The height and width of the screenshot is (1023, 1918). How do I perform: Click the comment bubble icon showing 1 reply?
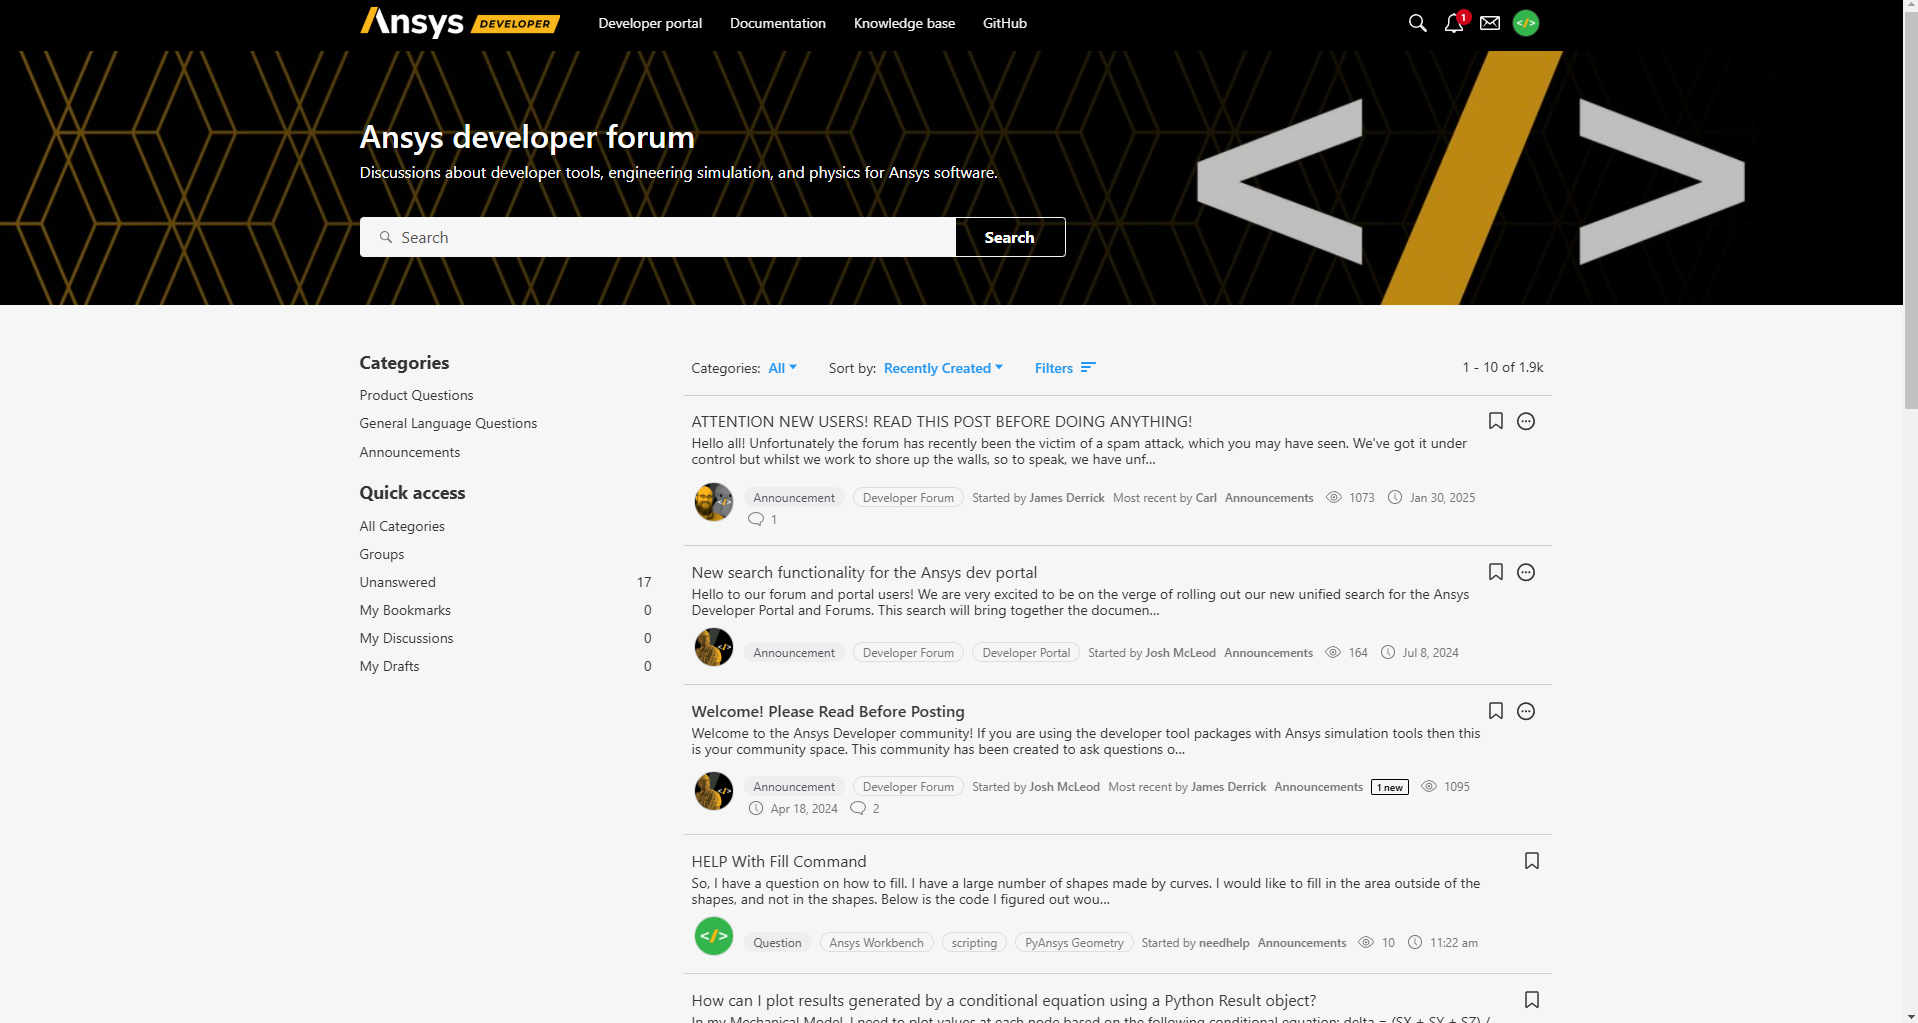[x=756, y=519]
